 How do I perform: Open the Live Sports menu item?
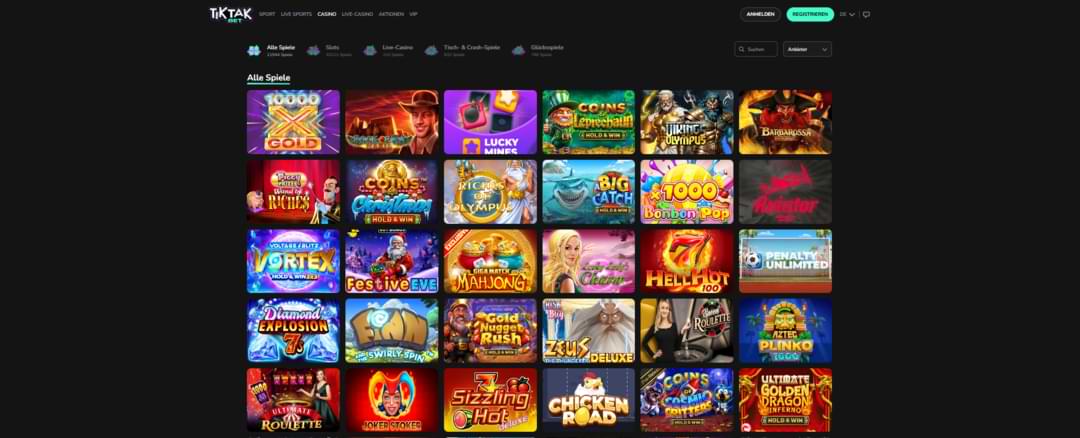[x=296, y=14]
